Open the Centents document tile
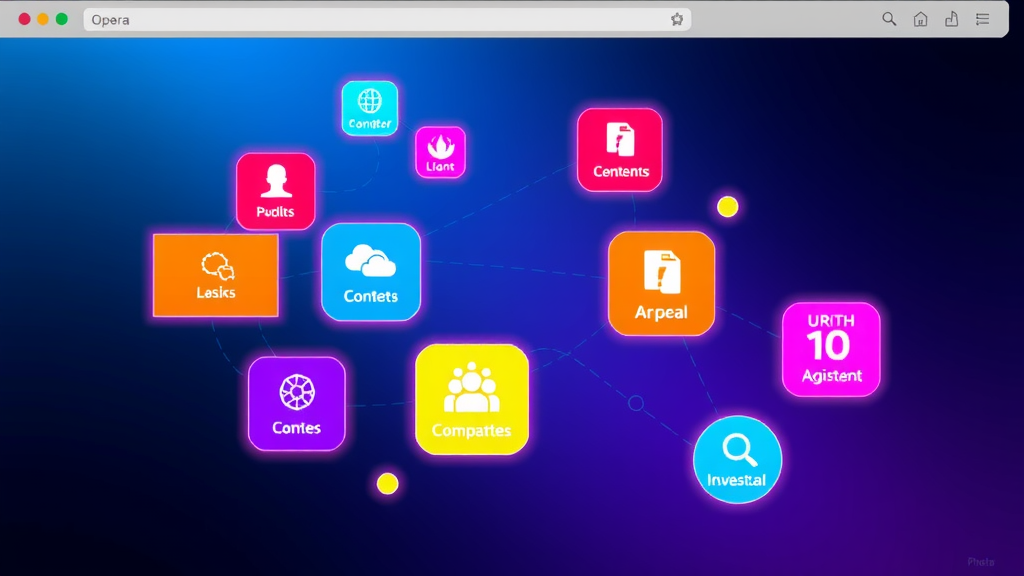1024x576 pixels. click(620, 150)
